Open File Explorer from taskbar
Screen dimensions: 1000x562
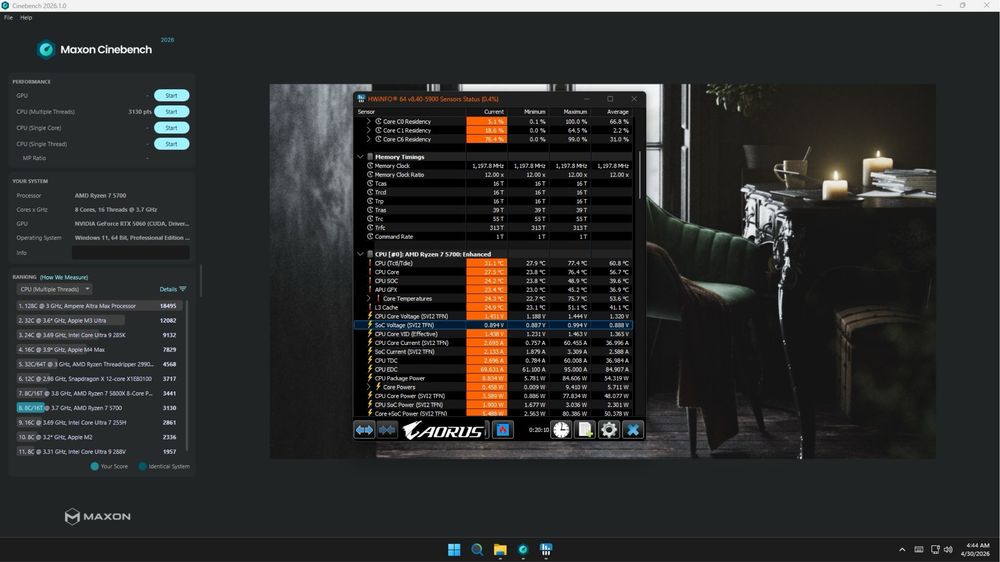[x=500, y=550]
